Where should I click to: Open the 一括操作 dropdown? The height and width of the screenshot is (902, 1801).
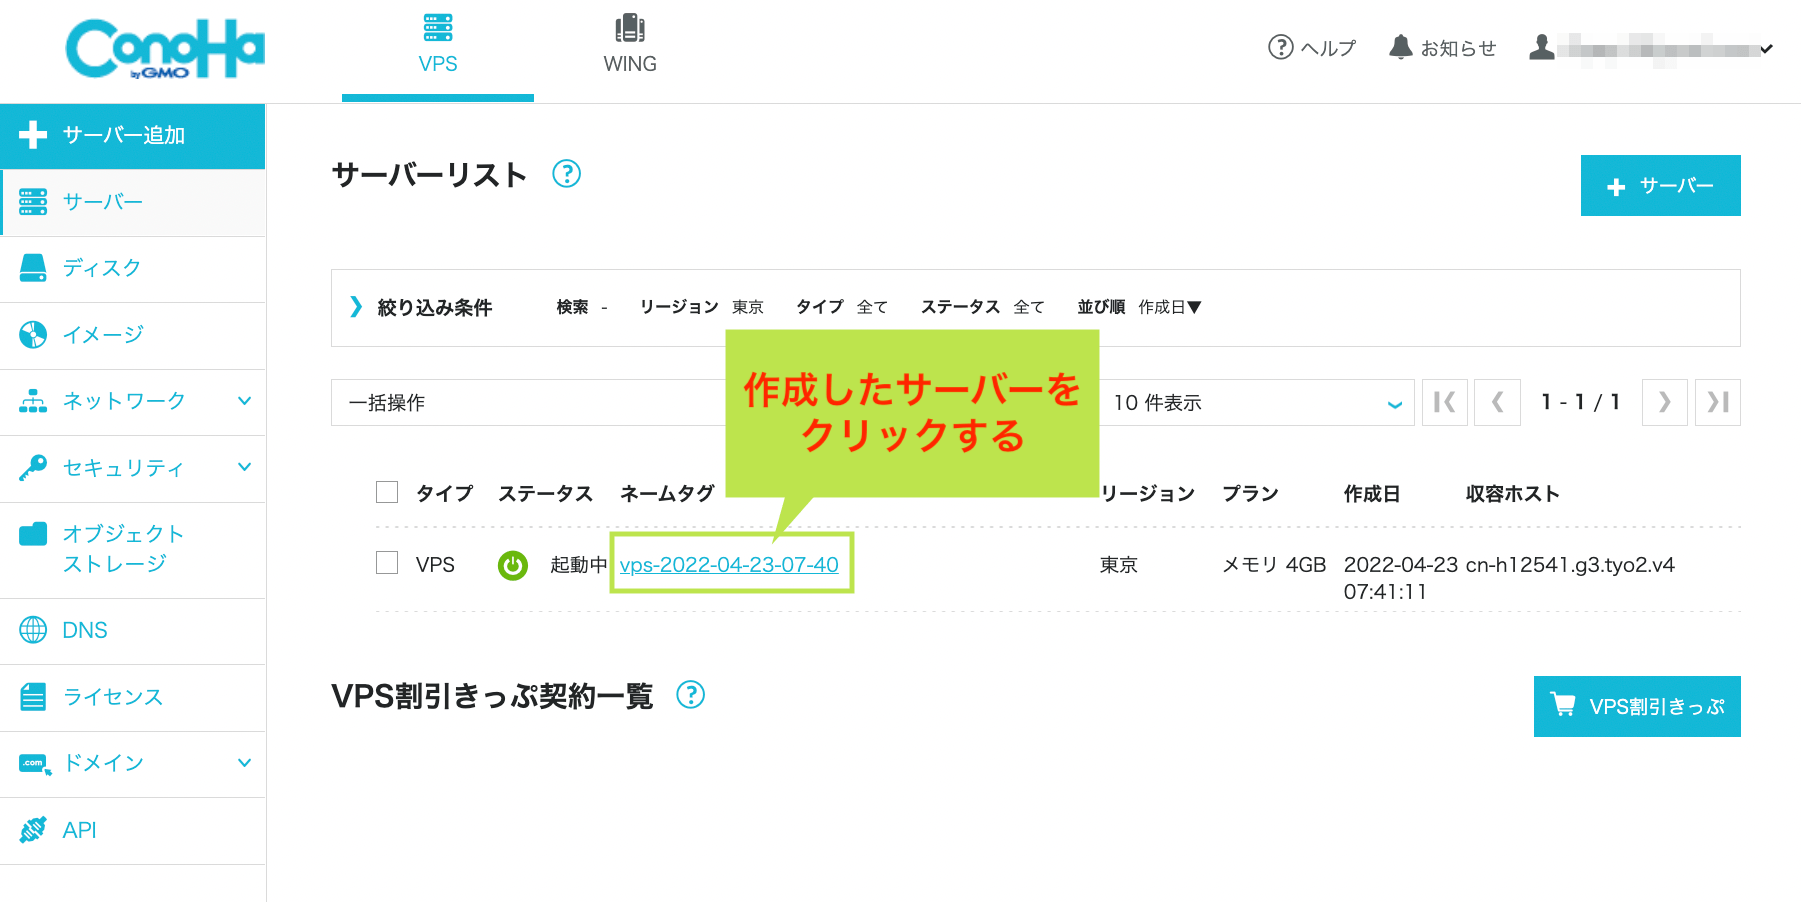[500, 402]
